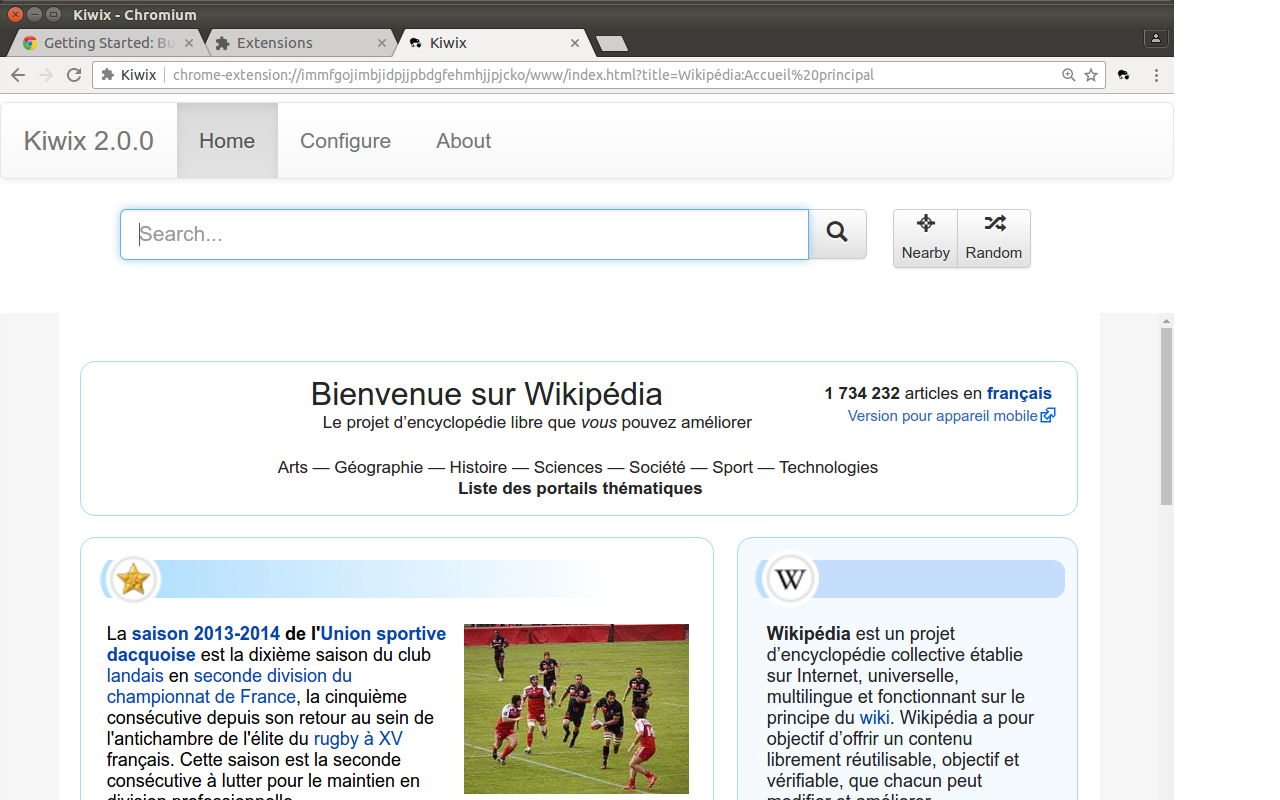Open the About page

(463, 141)
